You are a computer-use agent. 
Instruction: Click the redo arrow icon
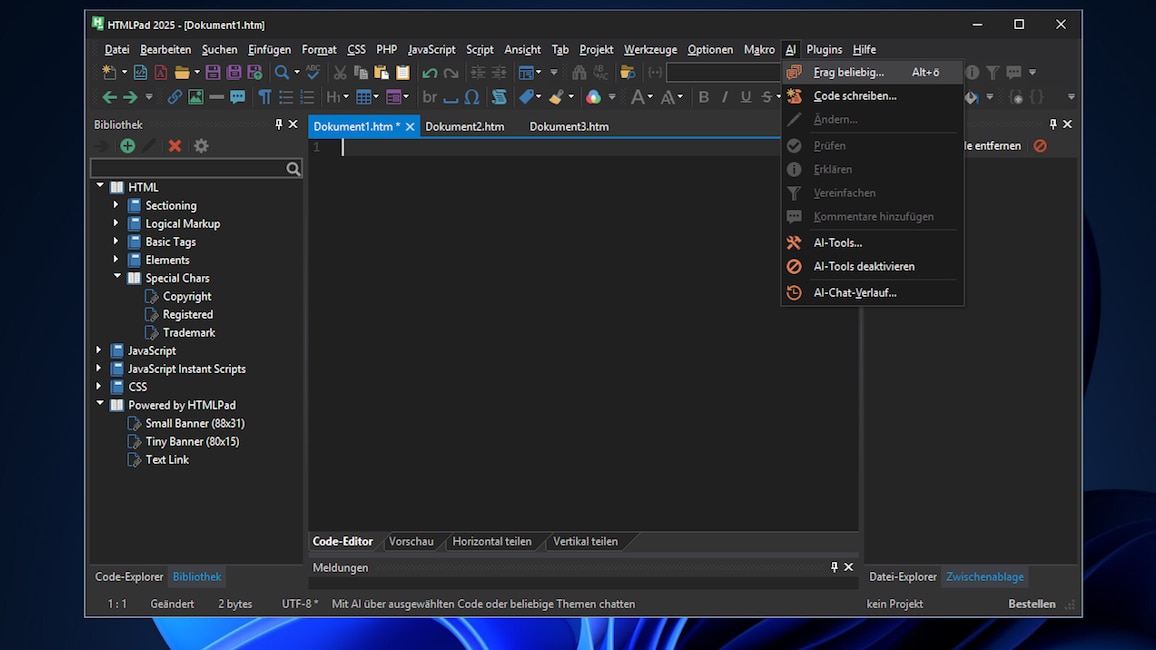click(450, 72)
